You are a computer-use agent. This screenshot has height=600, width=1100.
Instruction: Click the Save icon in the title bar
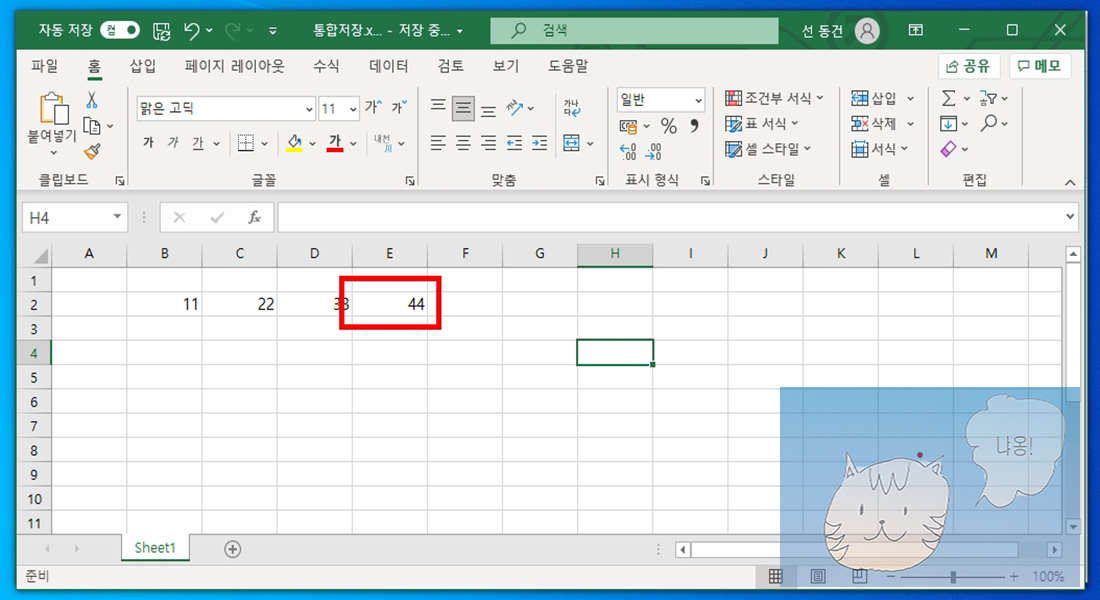click(x=162, y=30)
